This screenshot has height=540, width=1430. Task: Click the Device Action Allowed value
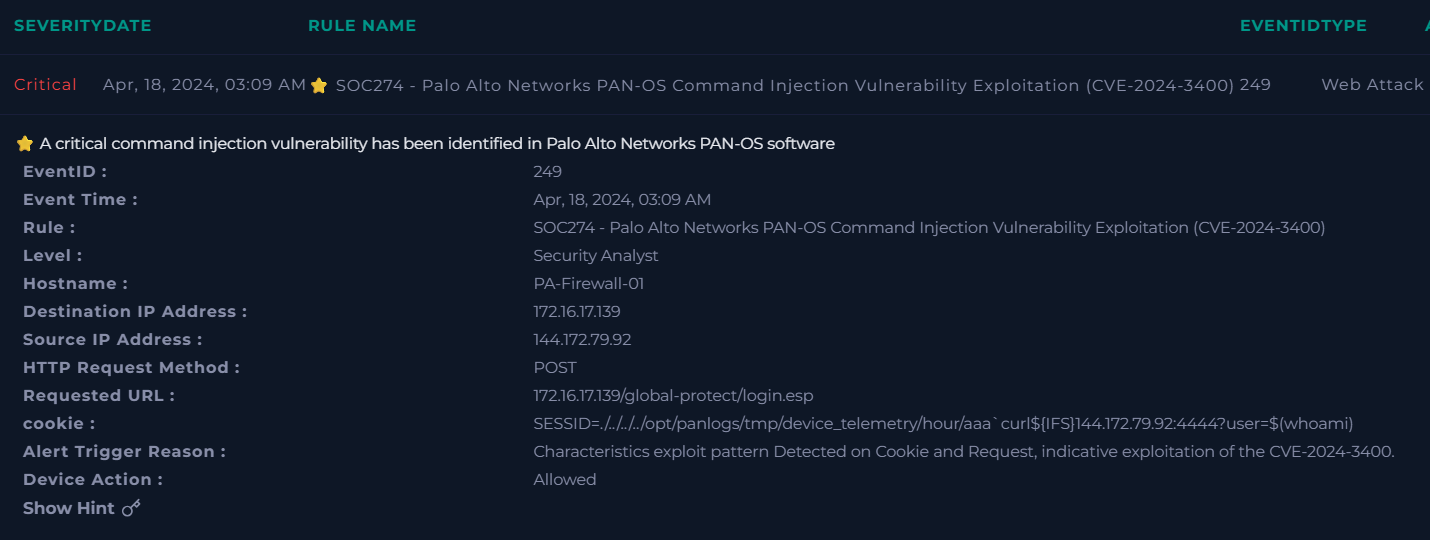click(x=565, y=480)
